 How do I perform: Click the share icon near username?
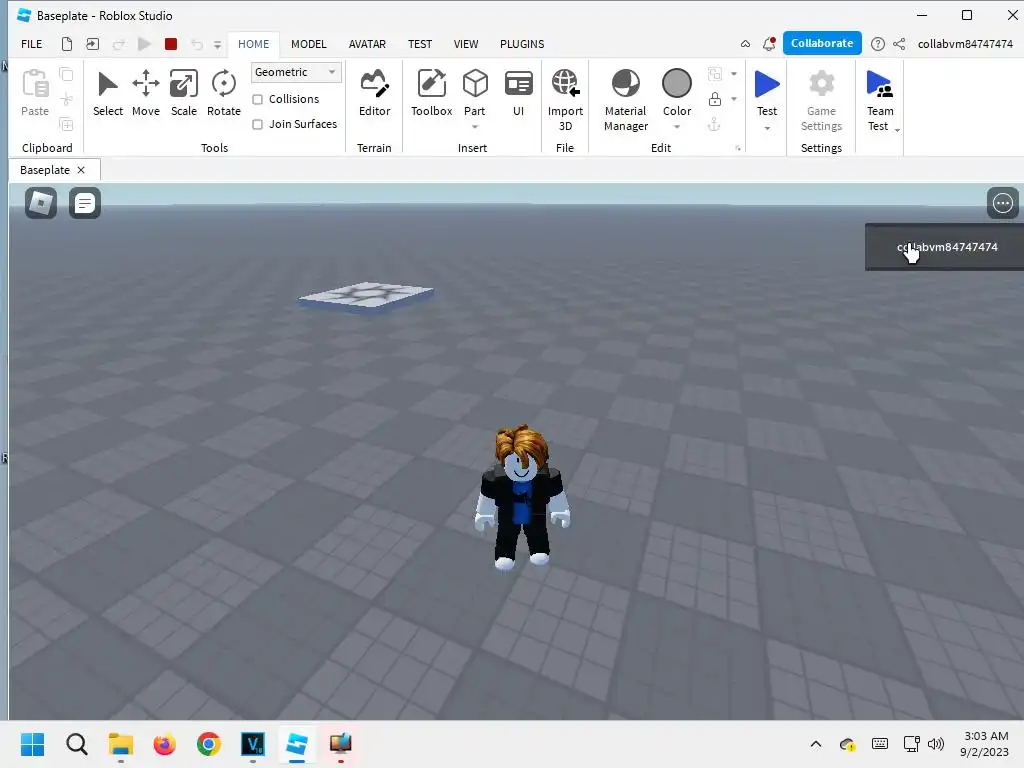(x=899, y=44)
